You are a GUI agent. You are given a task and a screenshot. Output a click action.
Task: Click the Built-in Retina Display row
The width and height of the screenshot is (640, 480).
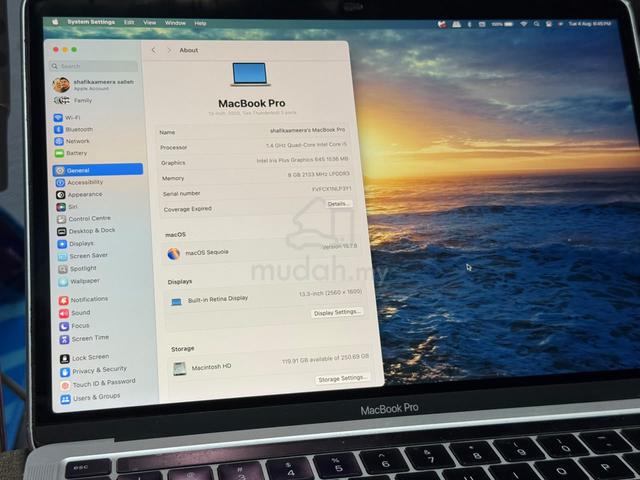point(264,298)
